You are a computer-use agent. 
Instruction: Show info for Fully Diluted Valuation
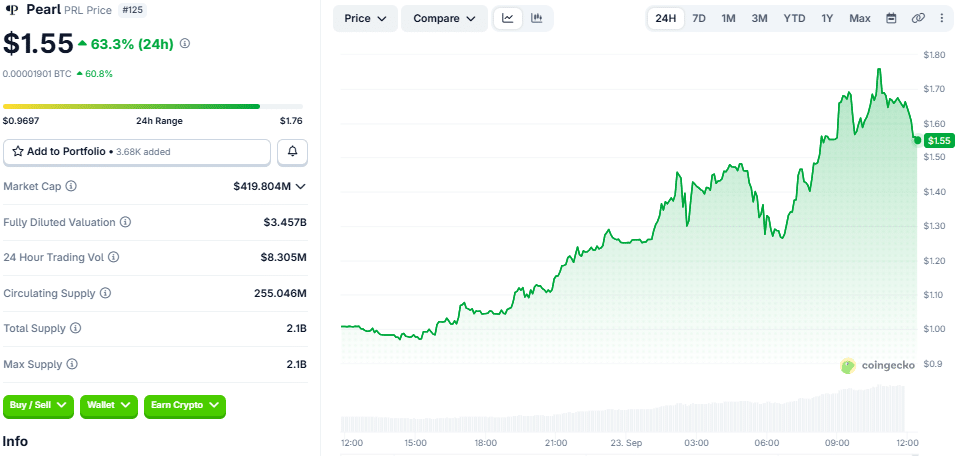point(125,222)
